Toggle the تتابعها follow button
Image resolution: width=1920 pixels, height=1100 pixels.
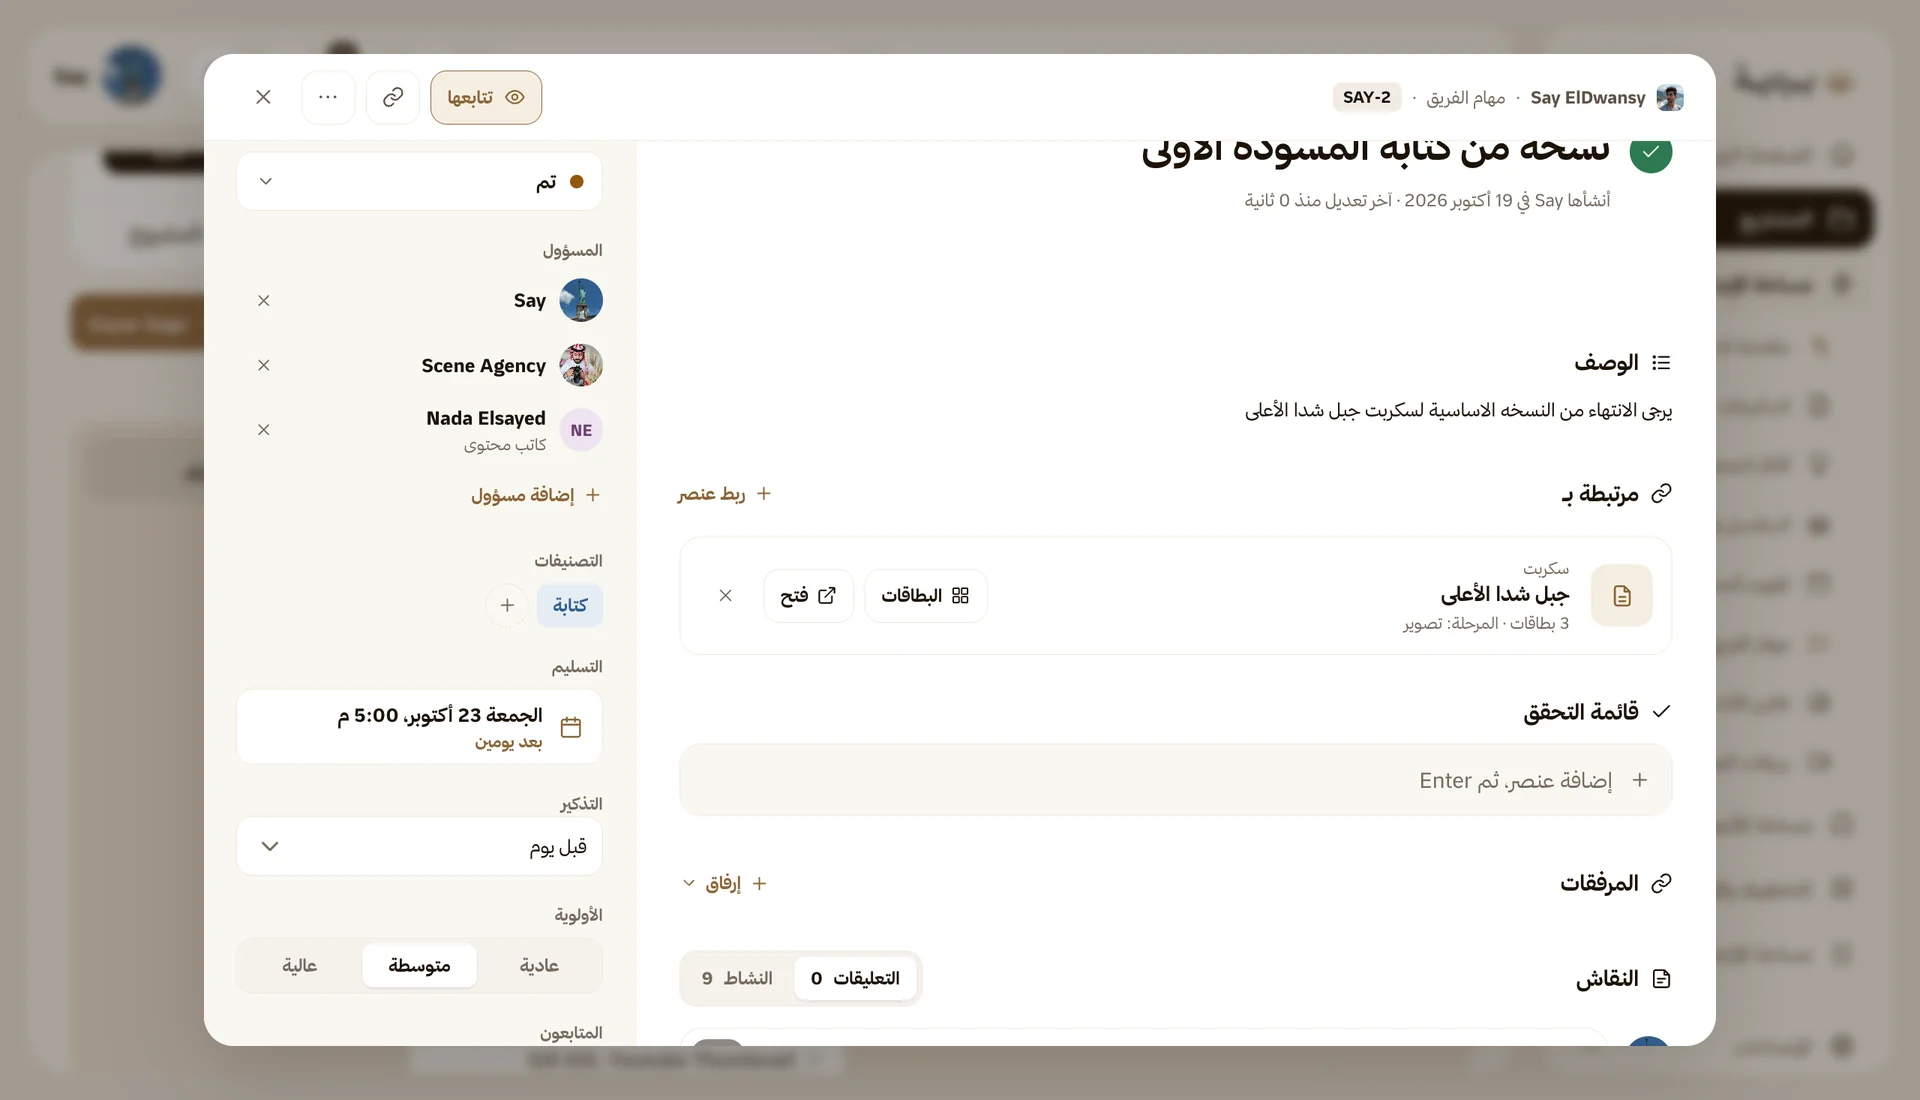[x=486, y=97]
